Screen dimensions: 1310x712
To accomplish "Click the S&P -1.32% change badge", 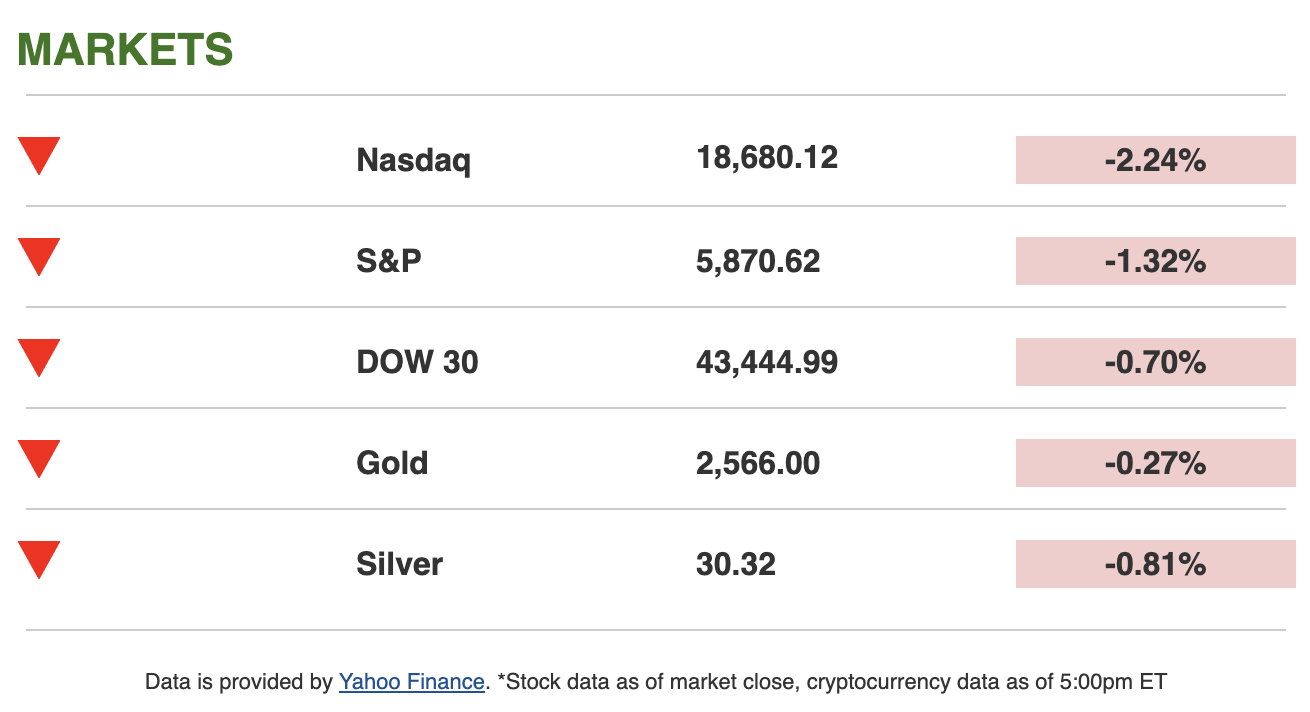I will point(1155,261).
